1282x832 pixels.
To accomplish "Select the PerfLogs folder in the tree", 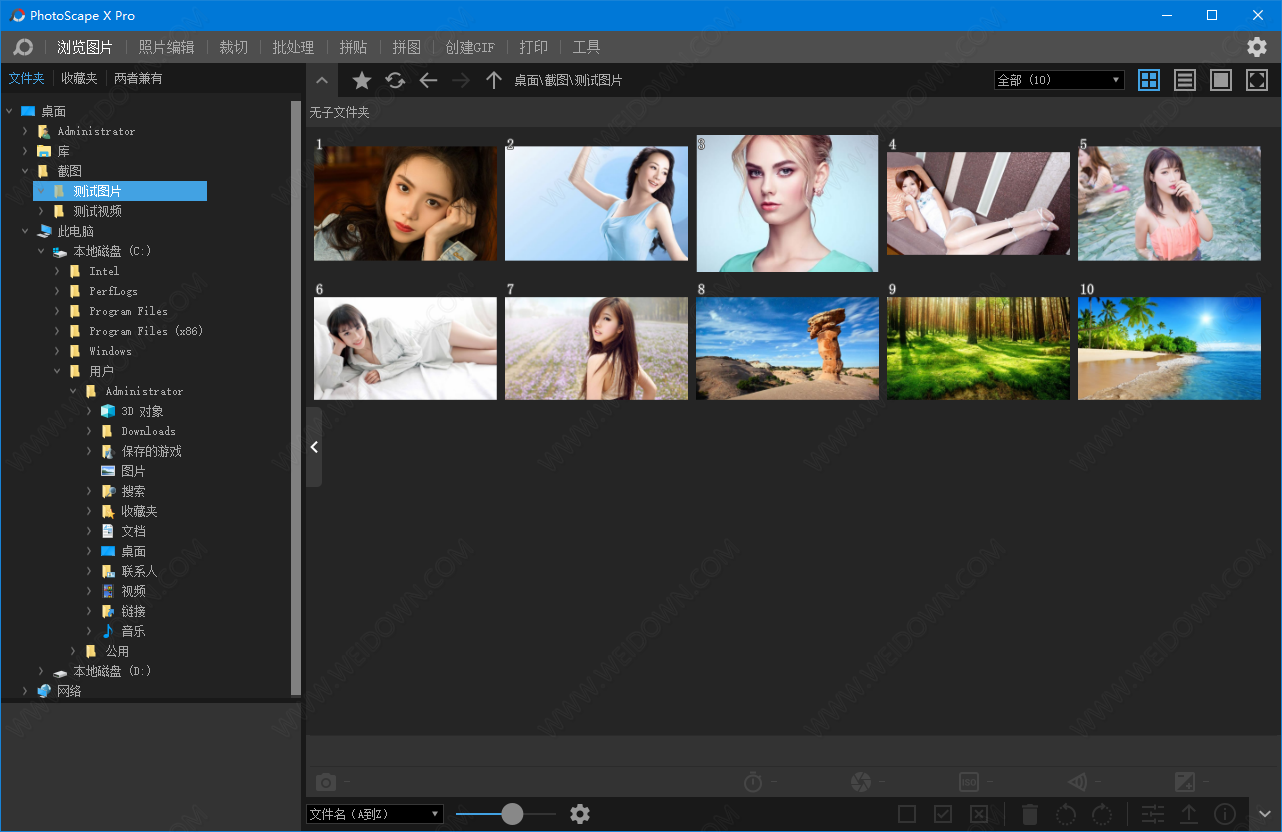I will coord(113,291).
